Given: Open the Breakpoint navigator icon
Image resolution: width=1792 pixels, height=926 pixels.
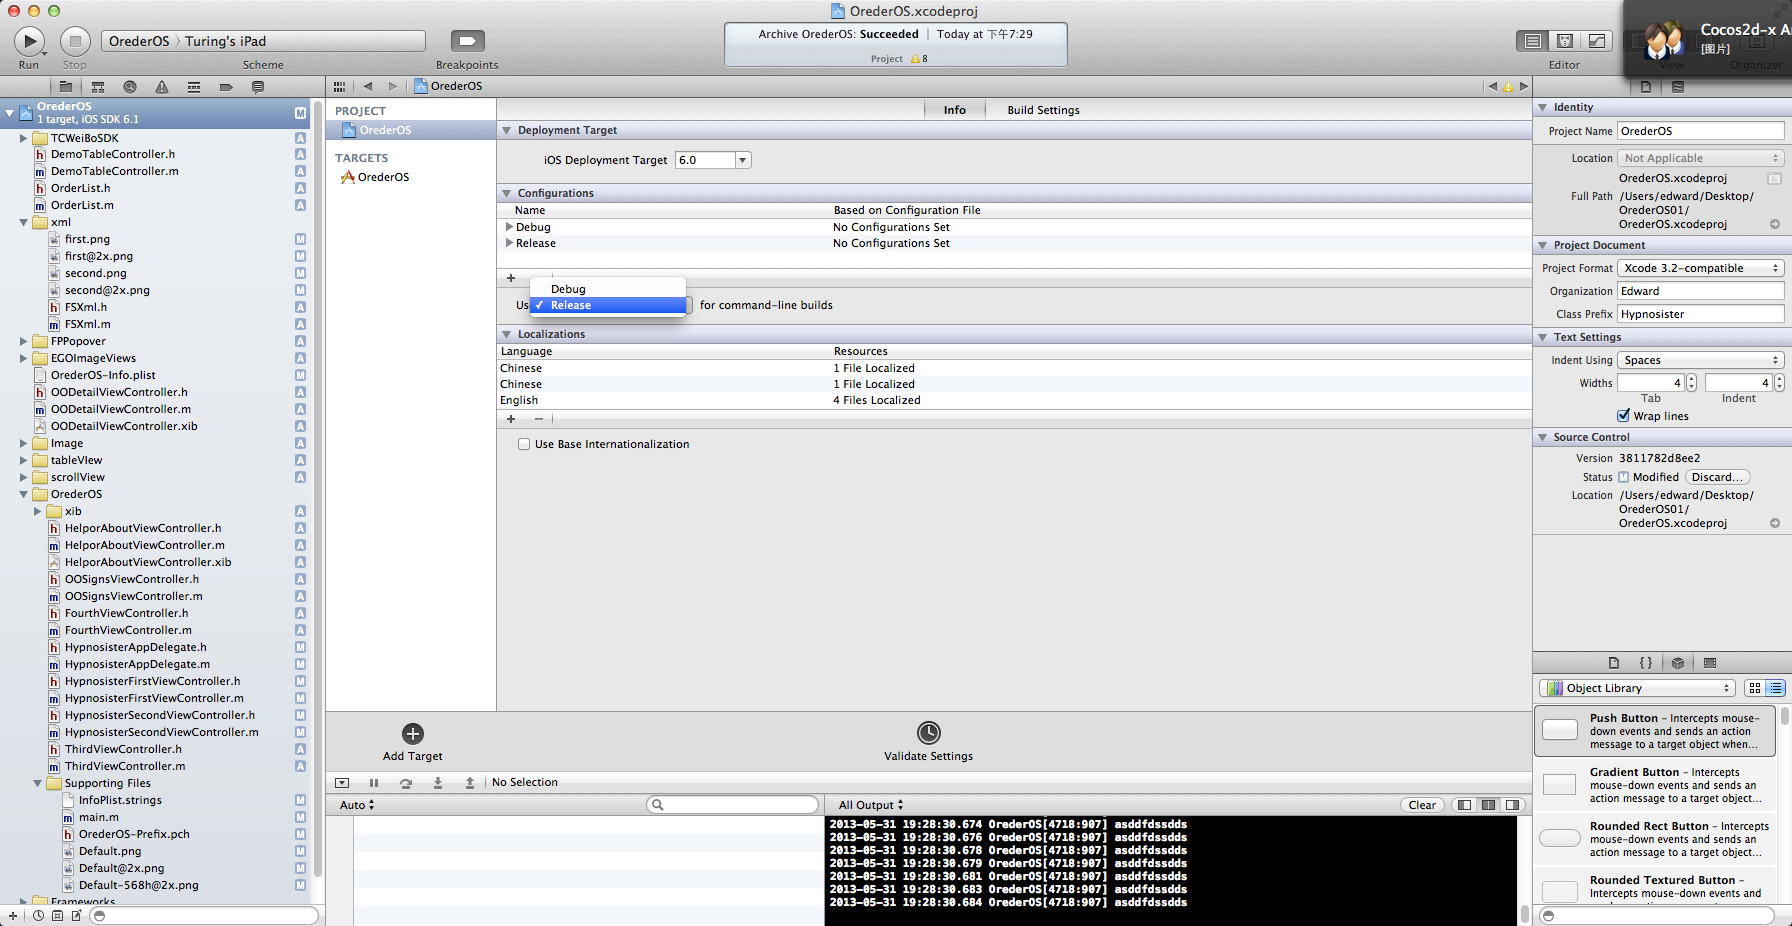Looking at the screenshot, I should tap(226, 87).
